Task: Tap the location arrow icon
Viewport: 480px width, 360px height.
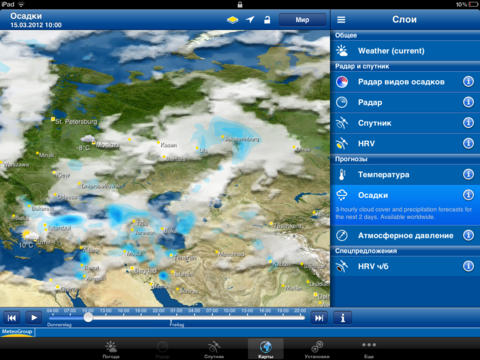Action: 250,20
